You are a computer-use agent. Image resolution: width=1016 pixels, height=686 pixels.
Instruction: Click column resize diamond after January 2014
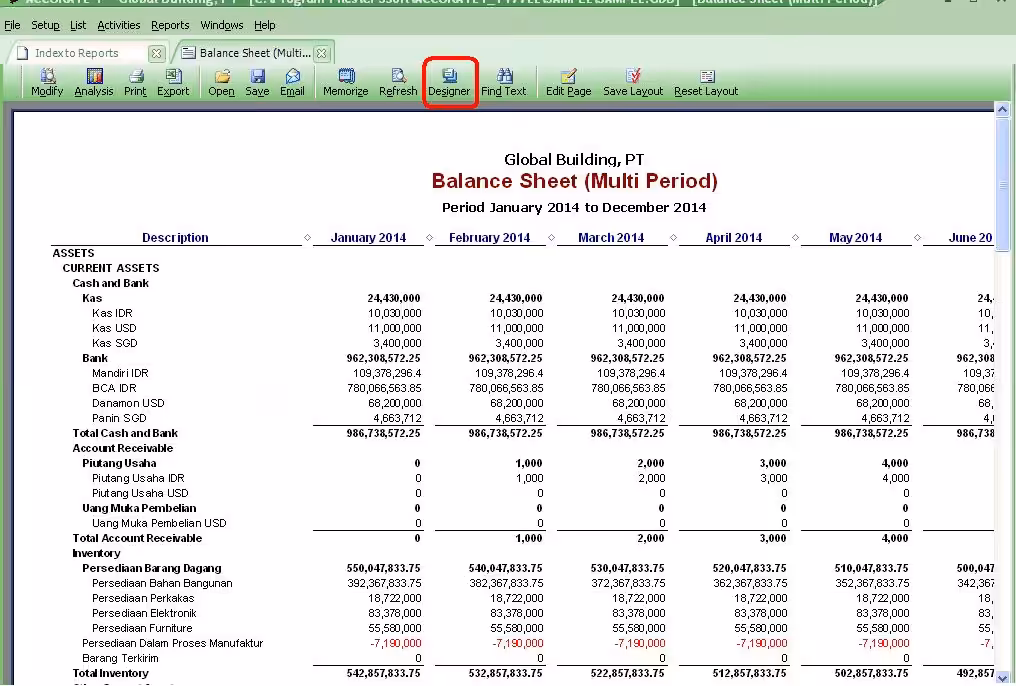pos(430,238)
